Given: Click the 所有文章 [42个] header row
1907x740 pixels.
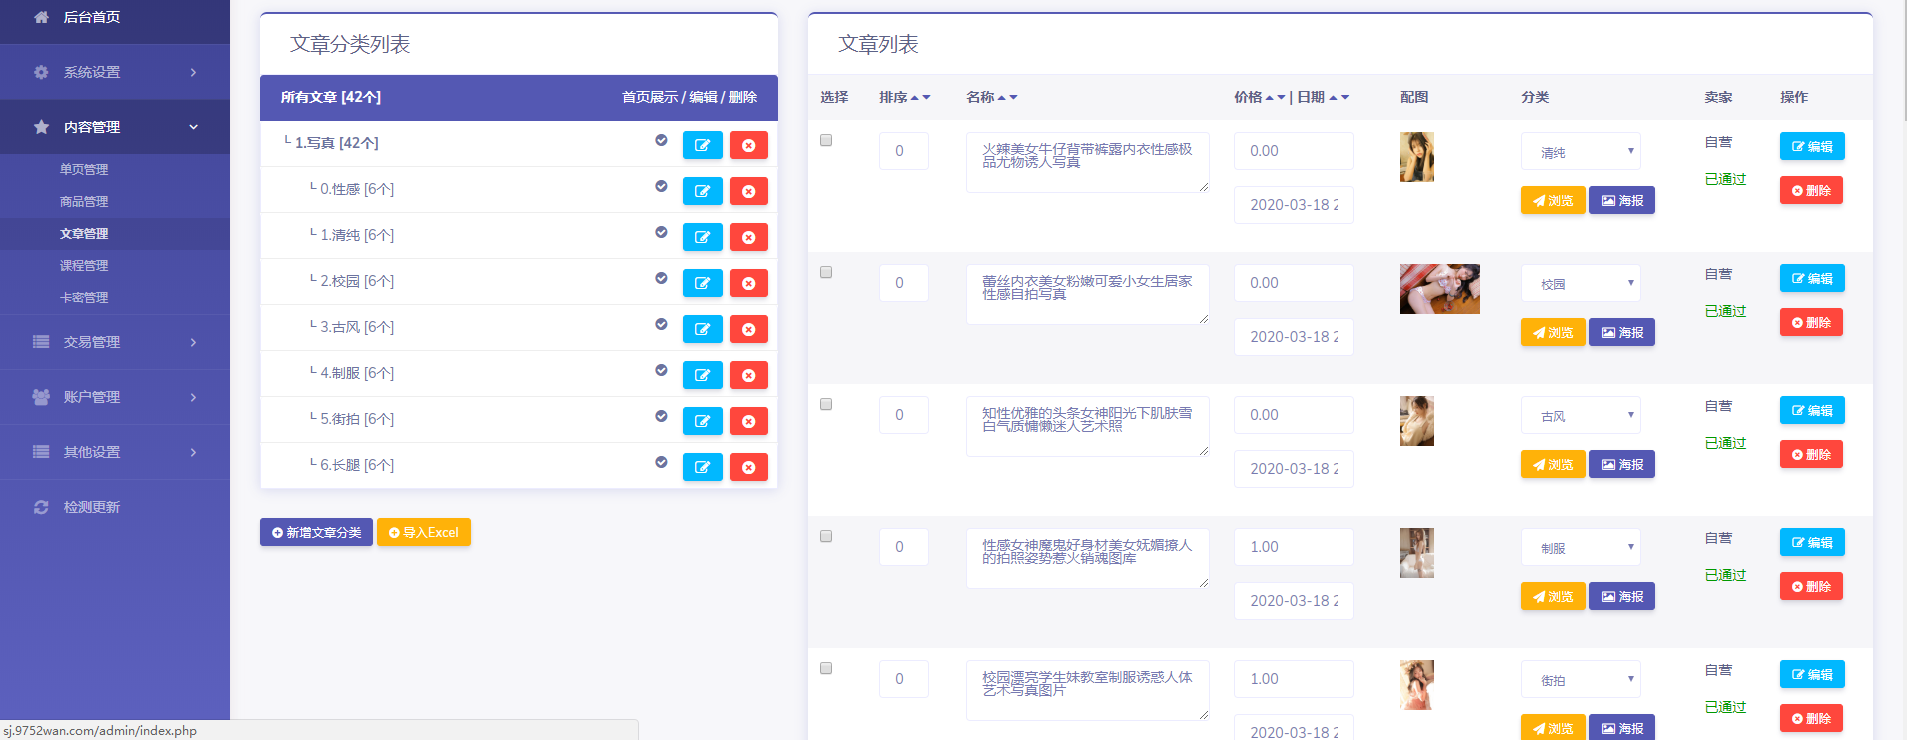Looking at the screenshot, I should [519, 97].
